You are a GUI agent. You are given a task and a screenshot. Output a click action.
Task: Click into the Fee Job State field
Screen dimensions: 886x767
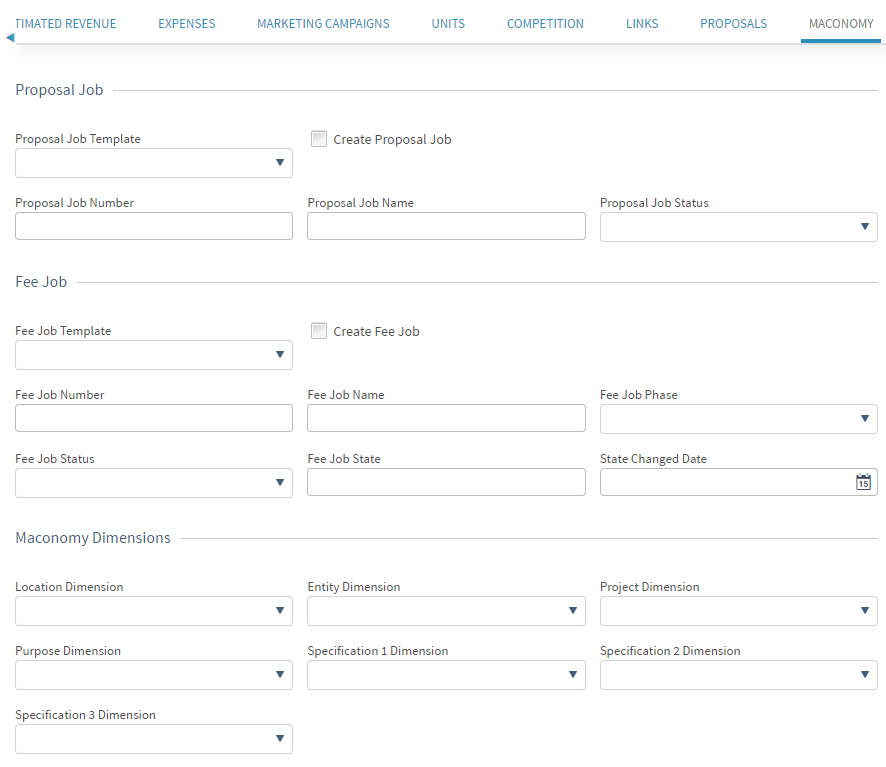[x=446, y=482]
